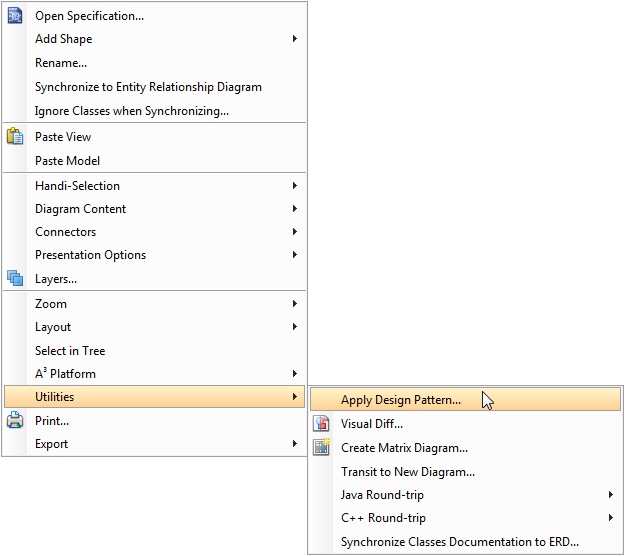The width and height of the screenshot is (625, 556).
Task: Expand the Diagram Content submenu arrow
Action: pos(295,209)
